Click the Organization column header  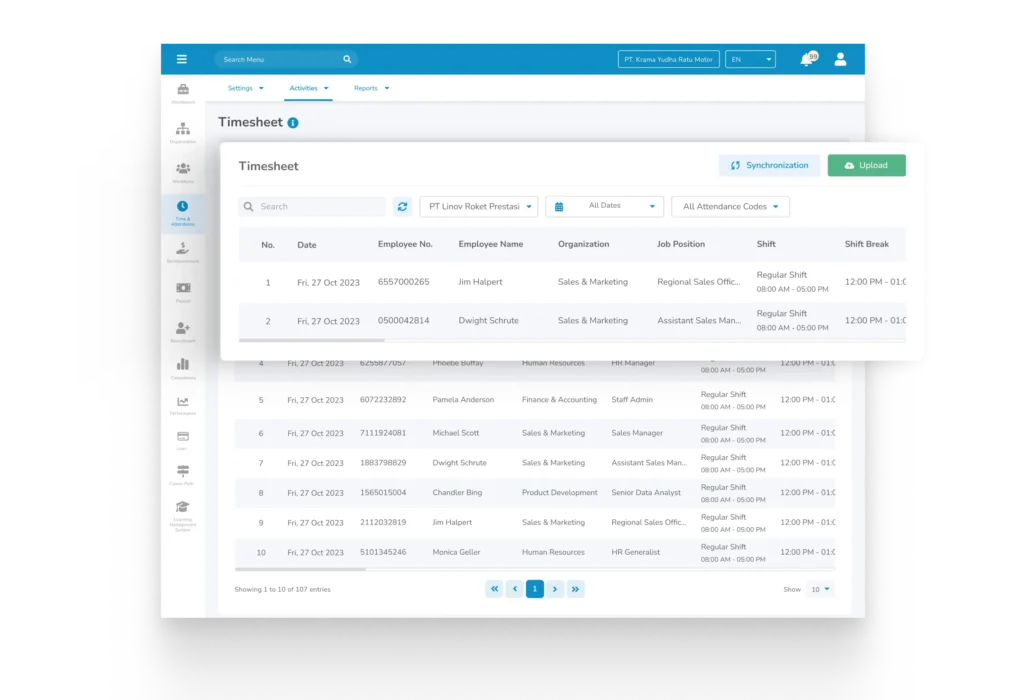click(x=583, y=244)
